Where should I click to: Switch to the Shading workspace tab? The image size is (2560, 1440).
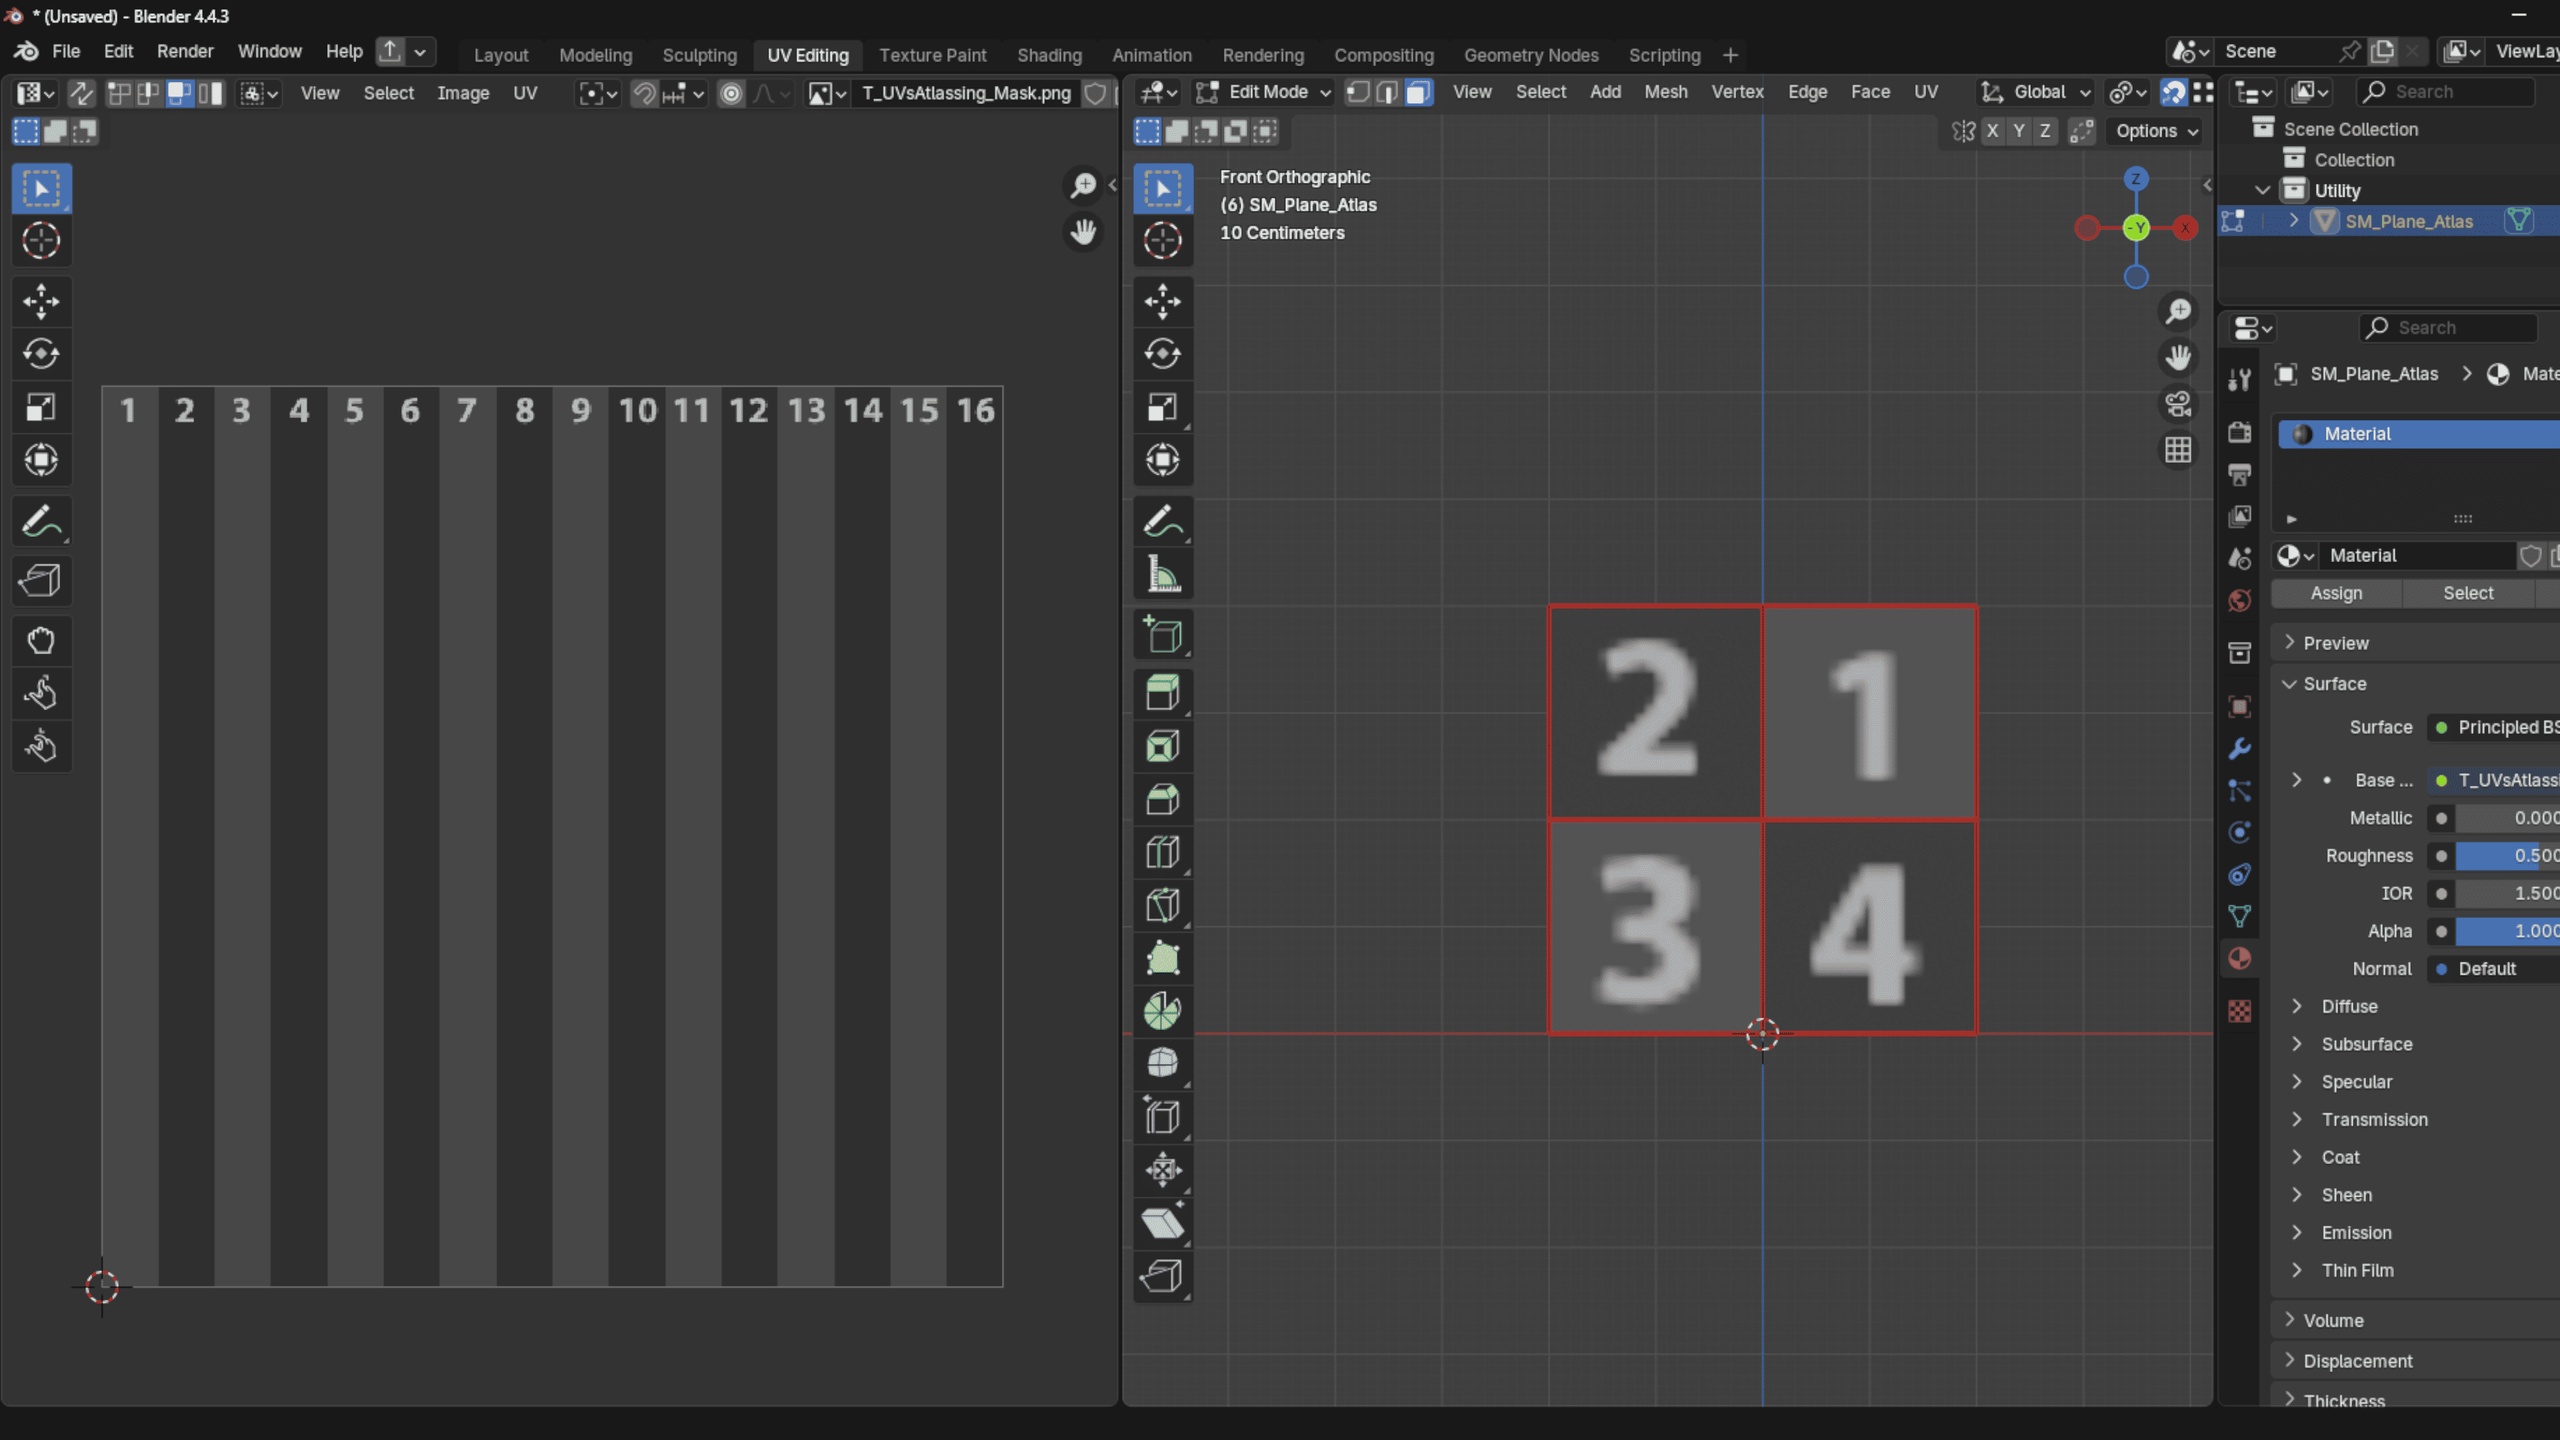[1049, 55]
